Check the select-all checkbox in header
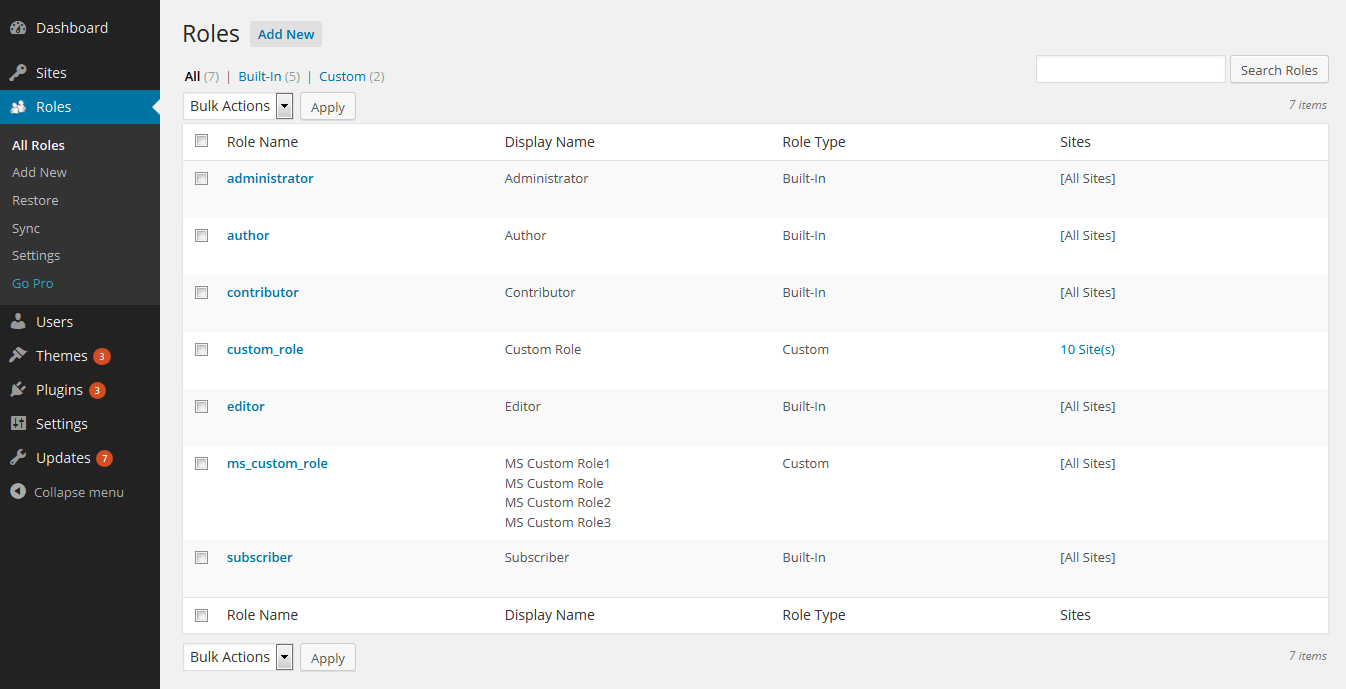Screen dimensions: 1346x689 [x=201, y=140]
